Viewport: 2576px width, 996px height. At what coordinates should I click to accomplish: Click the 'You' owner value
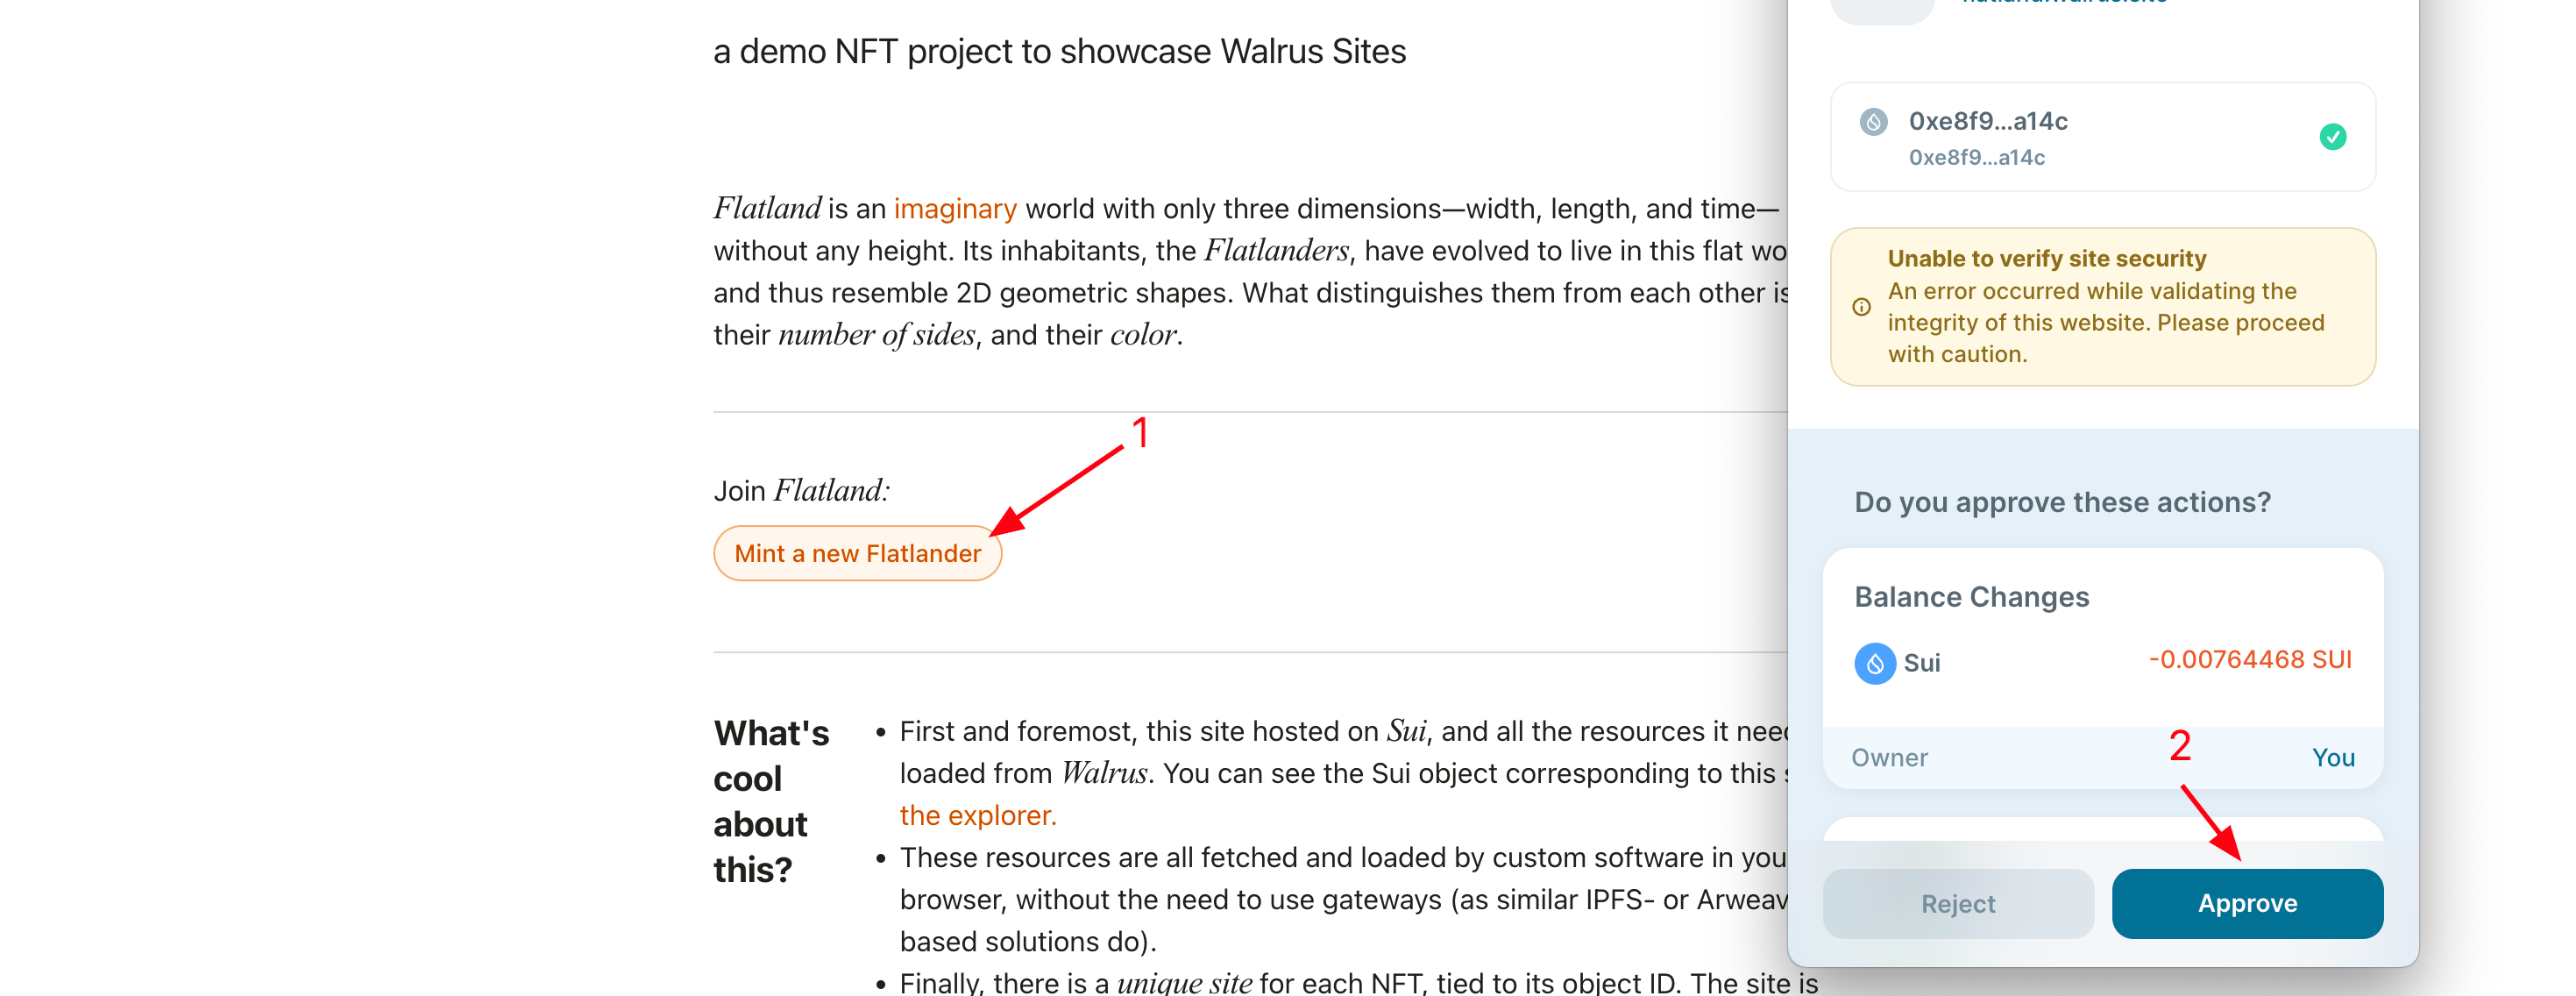(x=2333, y=757)
